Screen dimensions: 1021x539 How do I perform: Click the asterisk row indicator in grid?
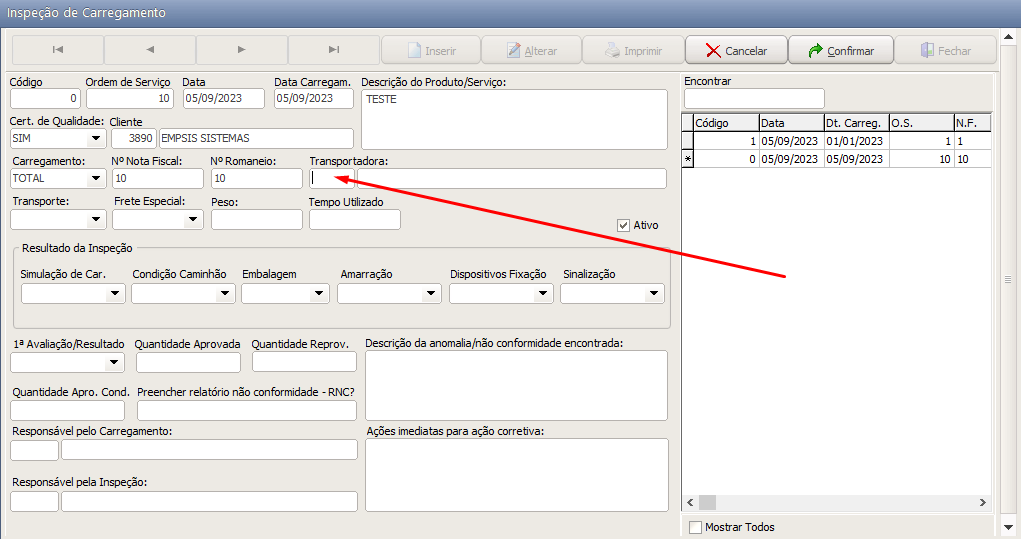tap(688, 159)
